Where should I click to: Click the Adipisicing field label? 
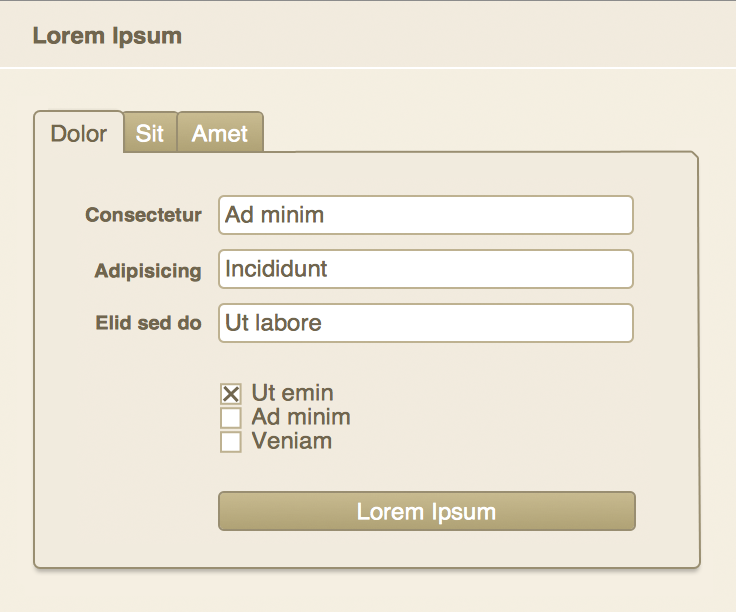click(x=148, y=271)
